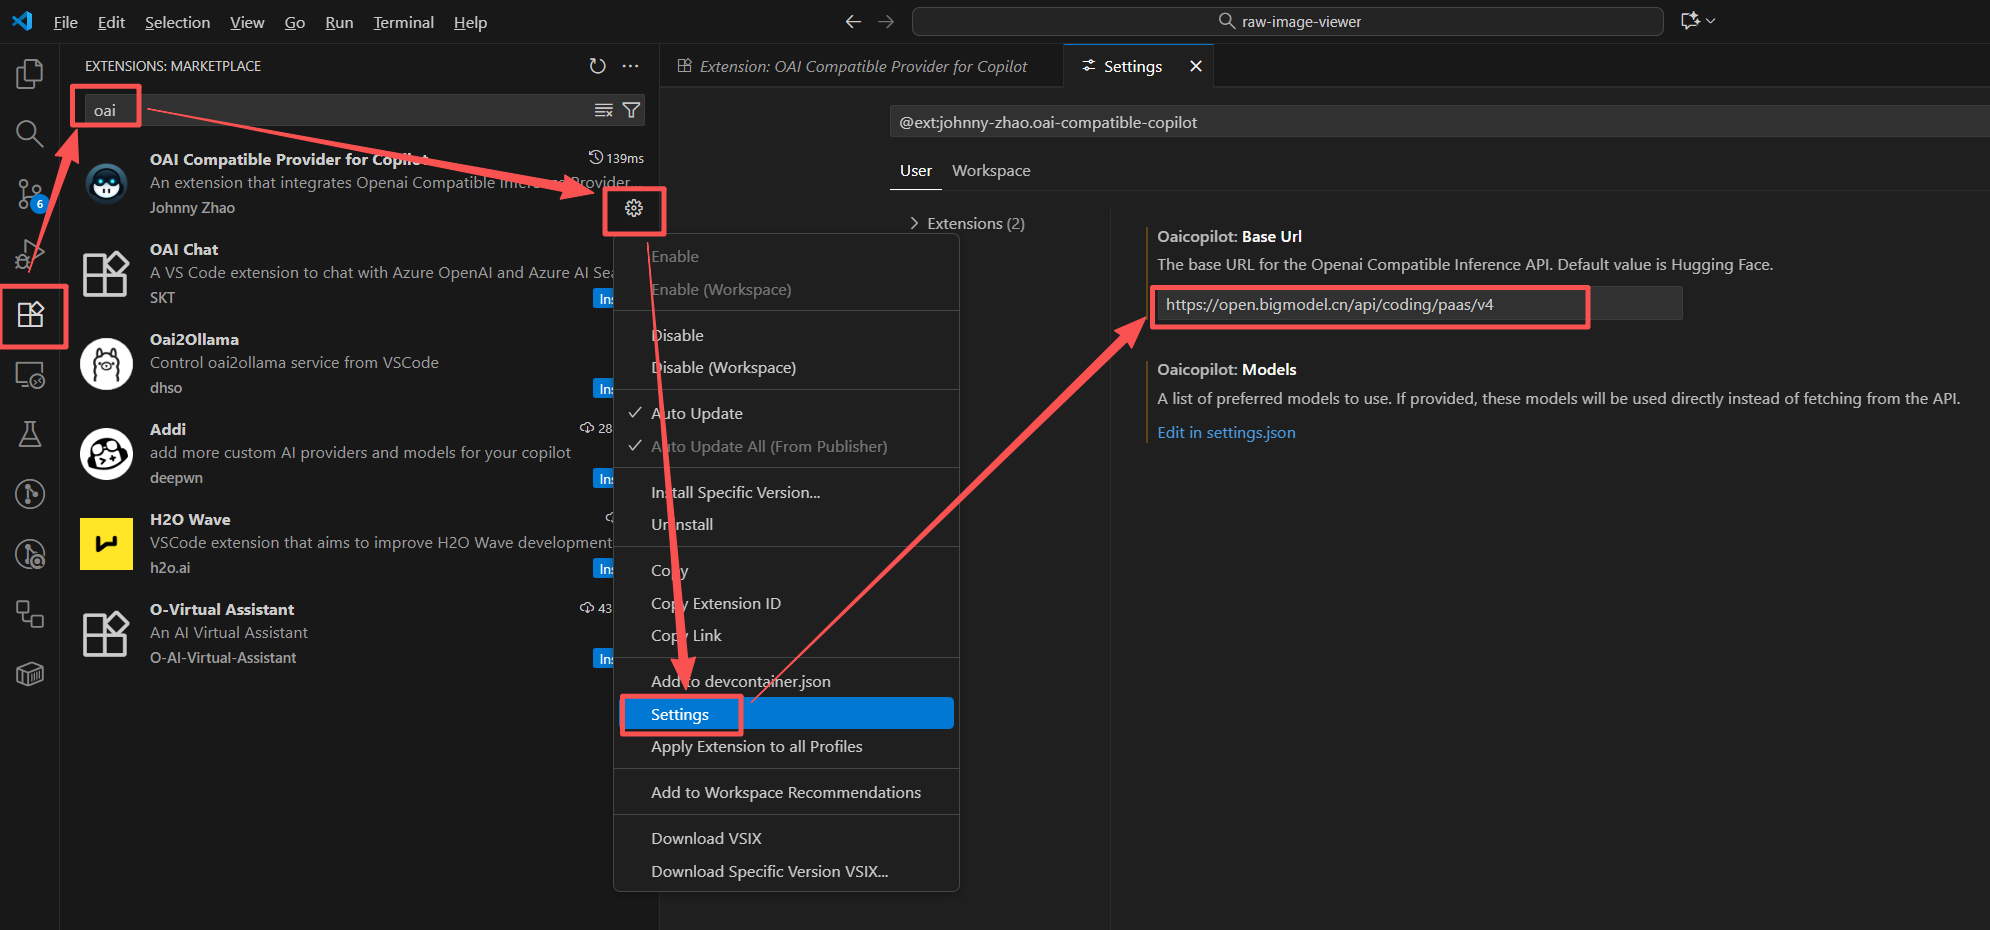
Task: Select the O-Virtual Assistant extension row title
Action: point(222,610)
